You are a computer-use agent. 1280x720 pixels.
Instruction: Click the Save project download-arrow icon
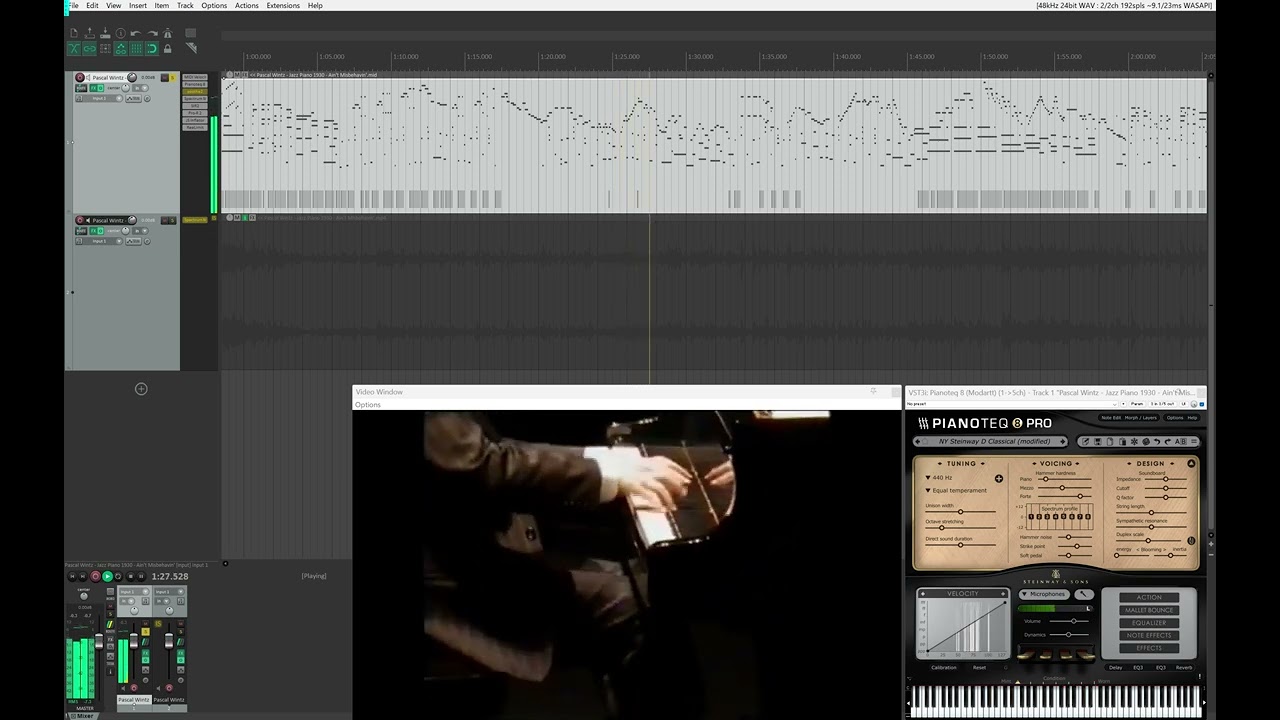105,33
